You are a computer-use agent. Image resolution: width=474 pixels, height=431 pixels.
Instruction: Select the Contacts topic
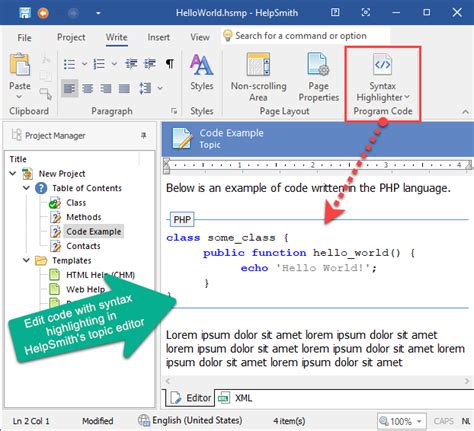pos(83,246)
